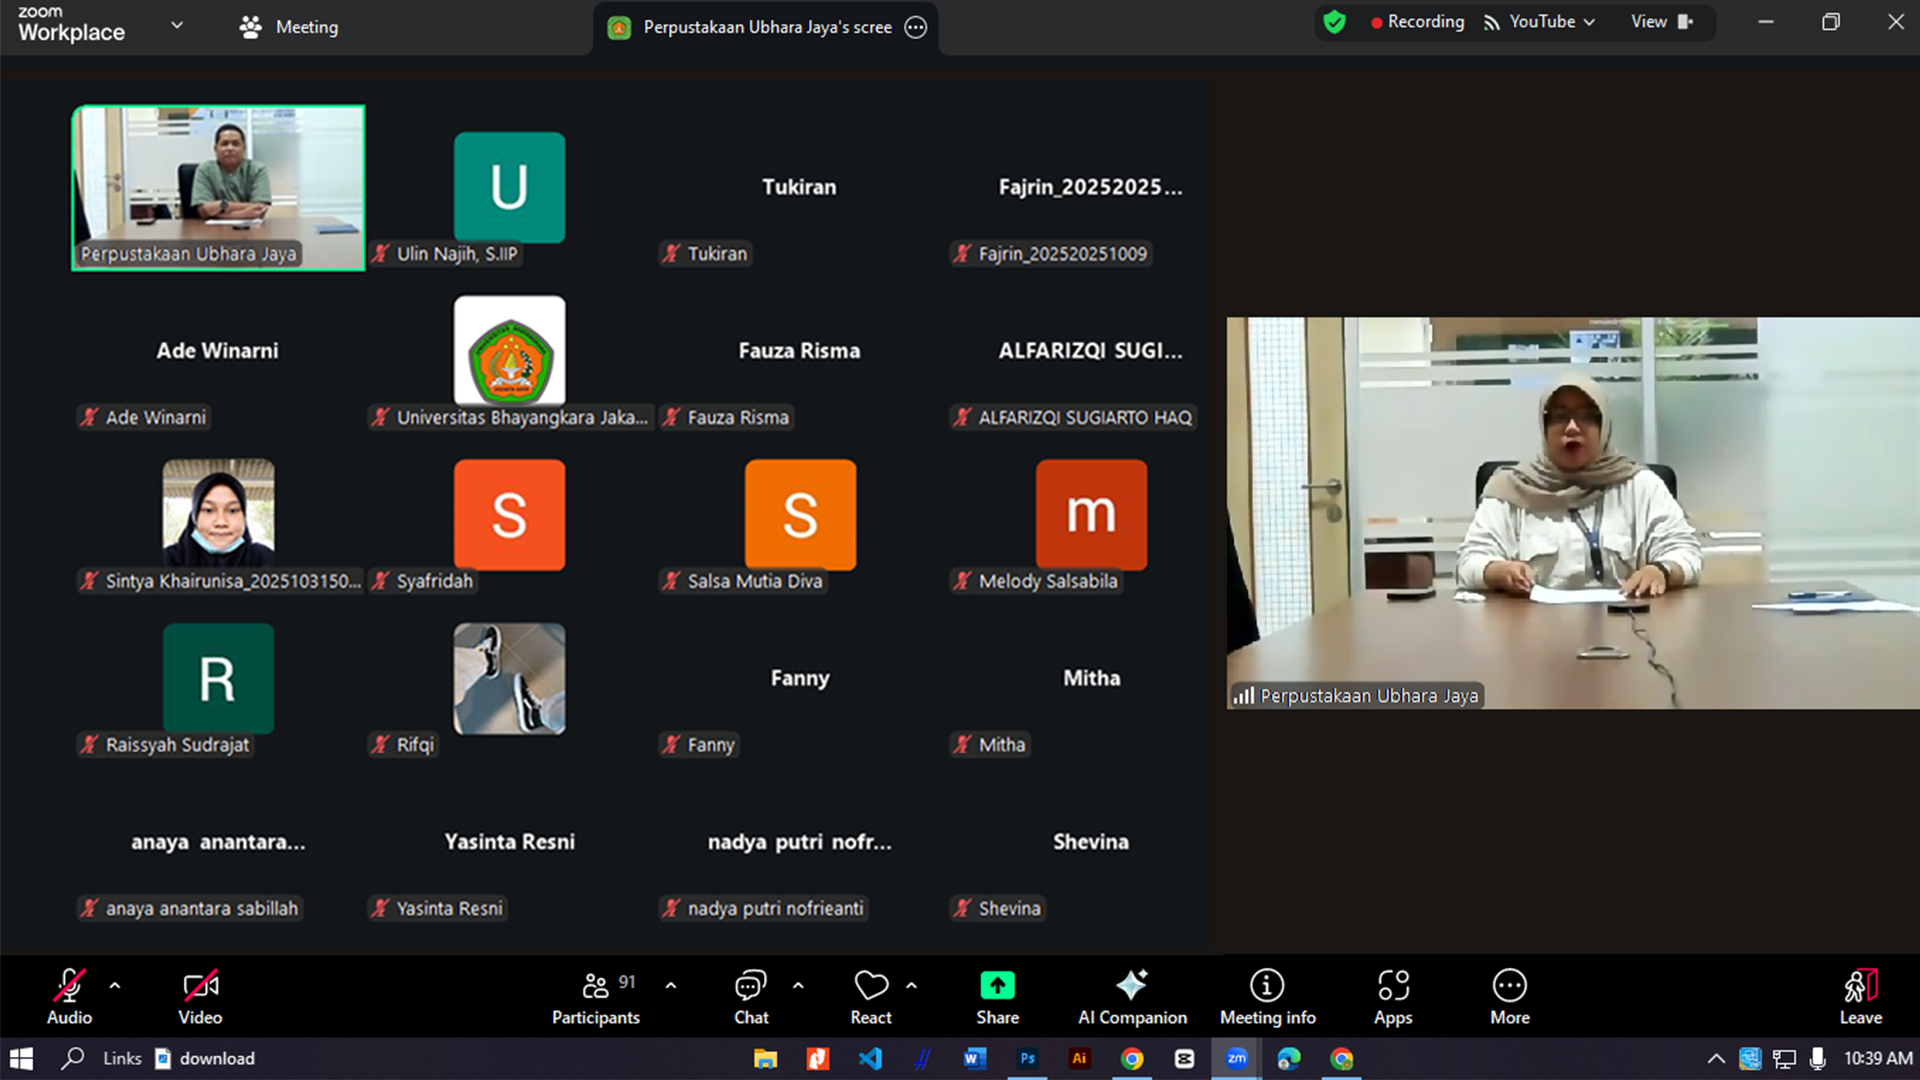The height and width of the screenshot is (1080, 1920).
Task: Expand audio options arrow beside Audio
Action: (115, 985)
